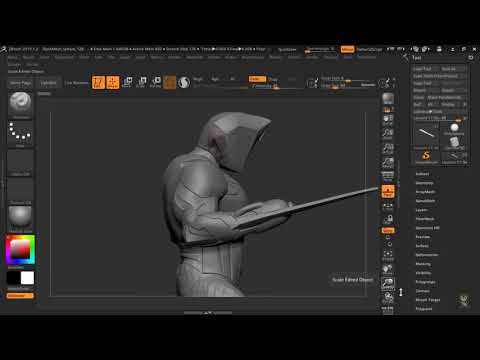Click the BPR render icon
Viewport: 480px width, 360px height.
[x=388, y=99]
